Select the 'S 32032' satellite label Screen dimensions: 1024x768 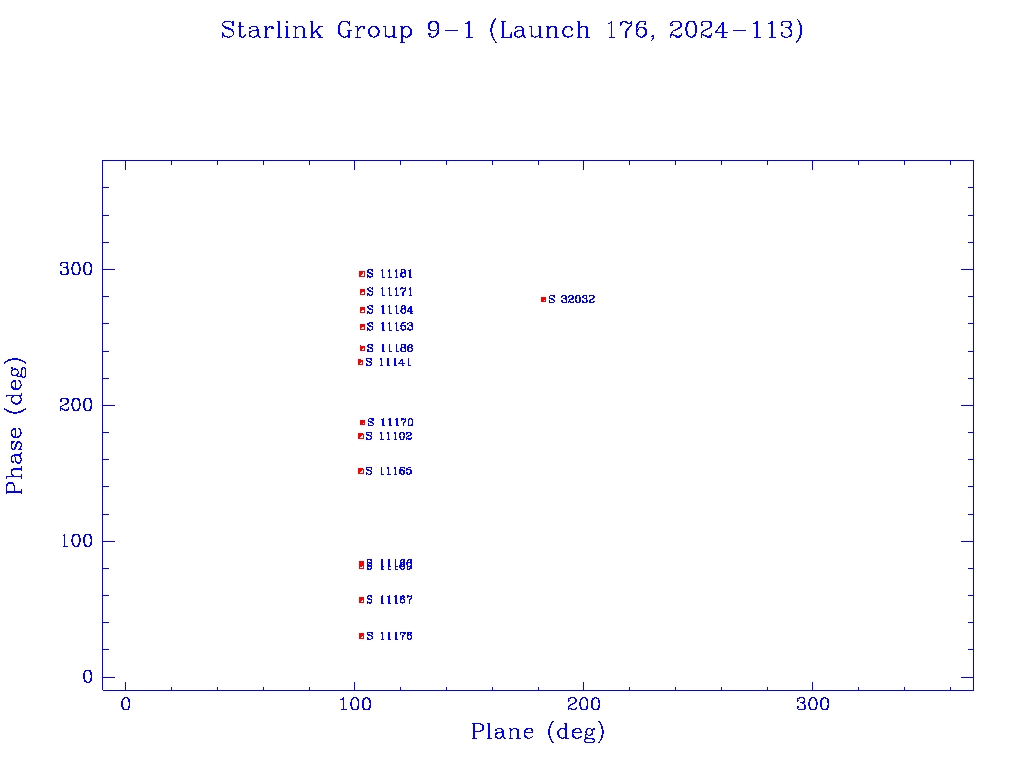pyautogui.click(x=571, y=300)
